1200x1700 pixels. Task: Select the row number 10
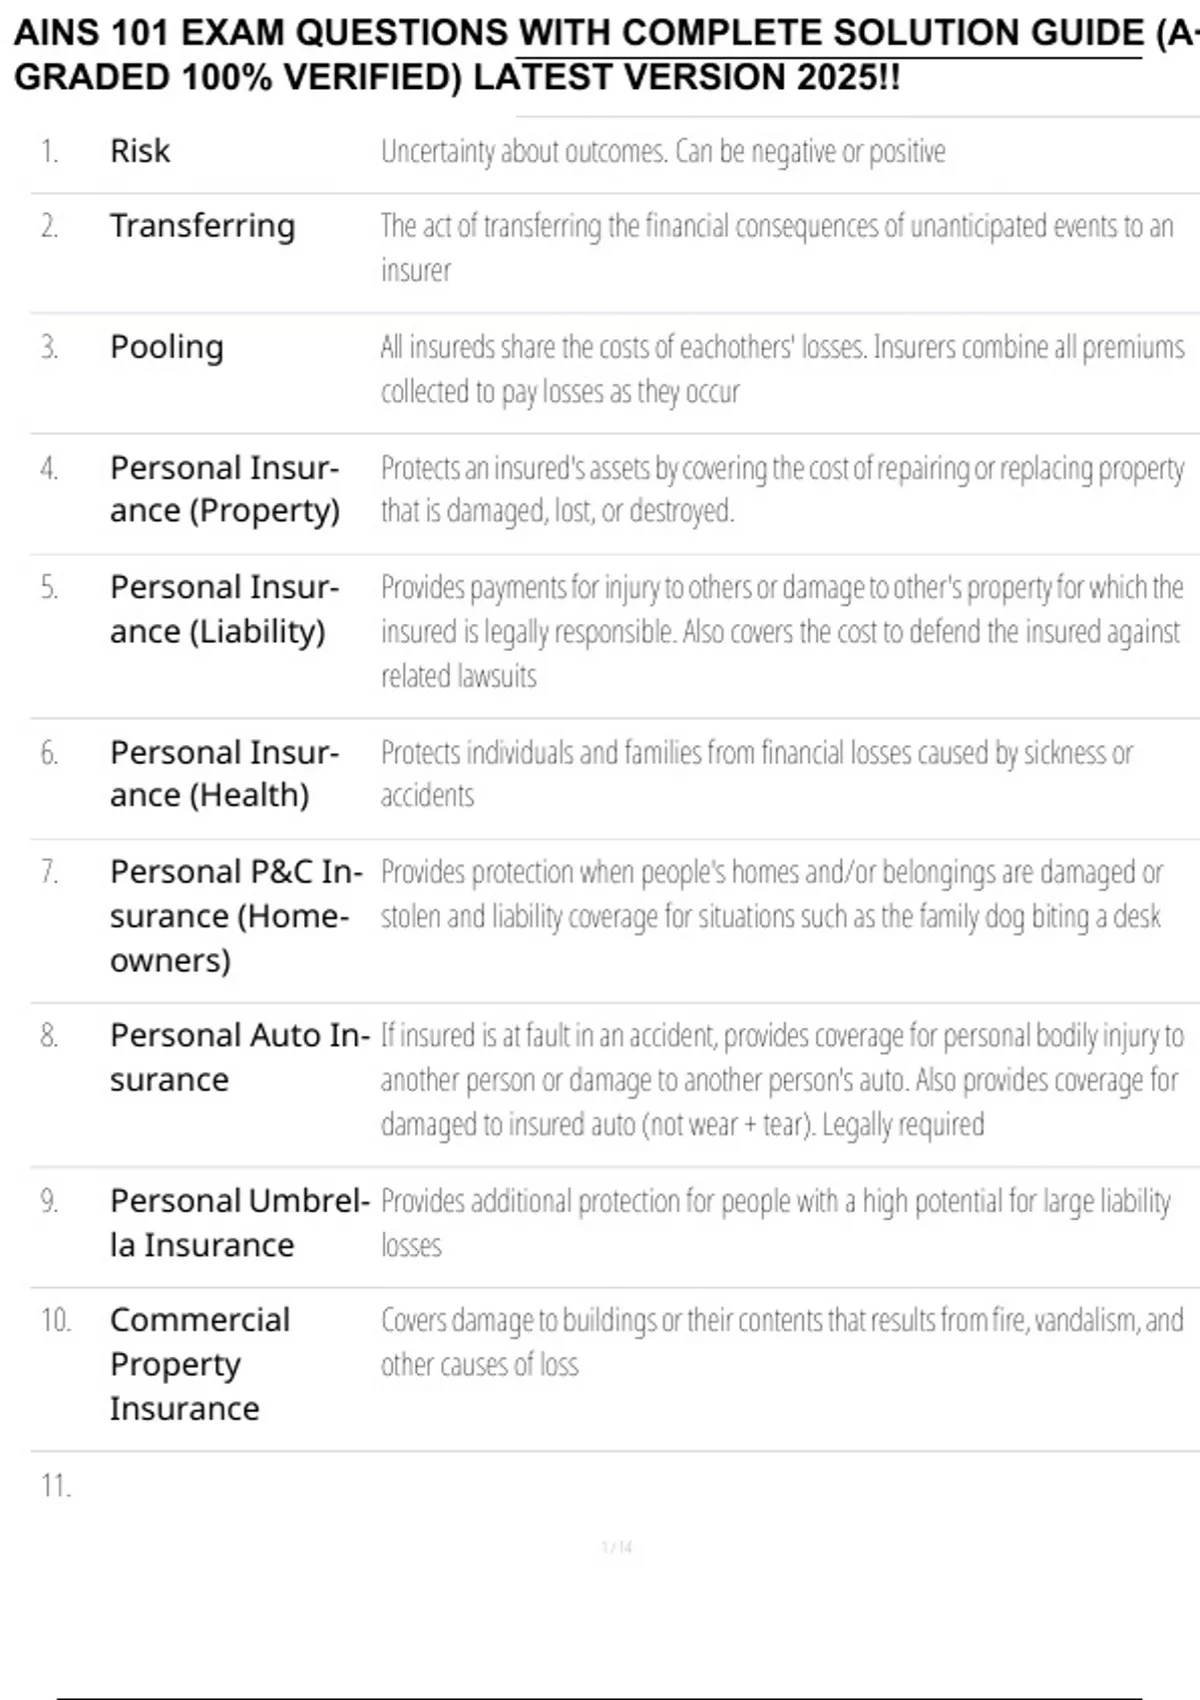tap(56, 1320)
